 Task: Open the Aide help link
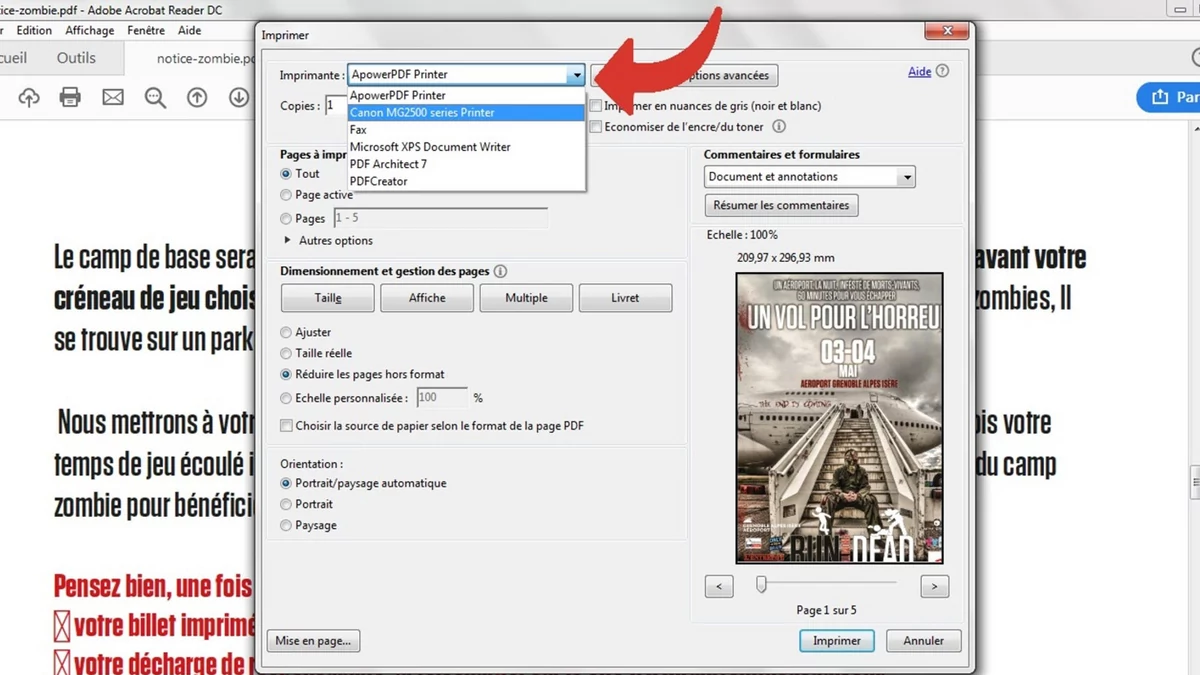click(919, 72)
